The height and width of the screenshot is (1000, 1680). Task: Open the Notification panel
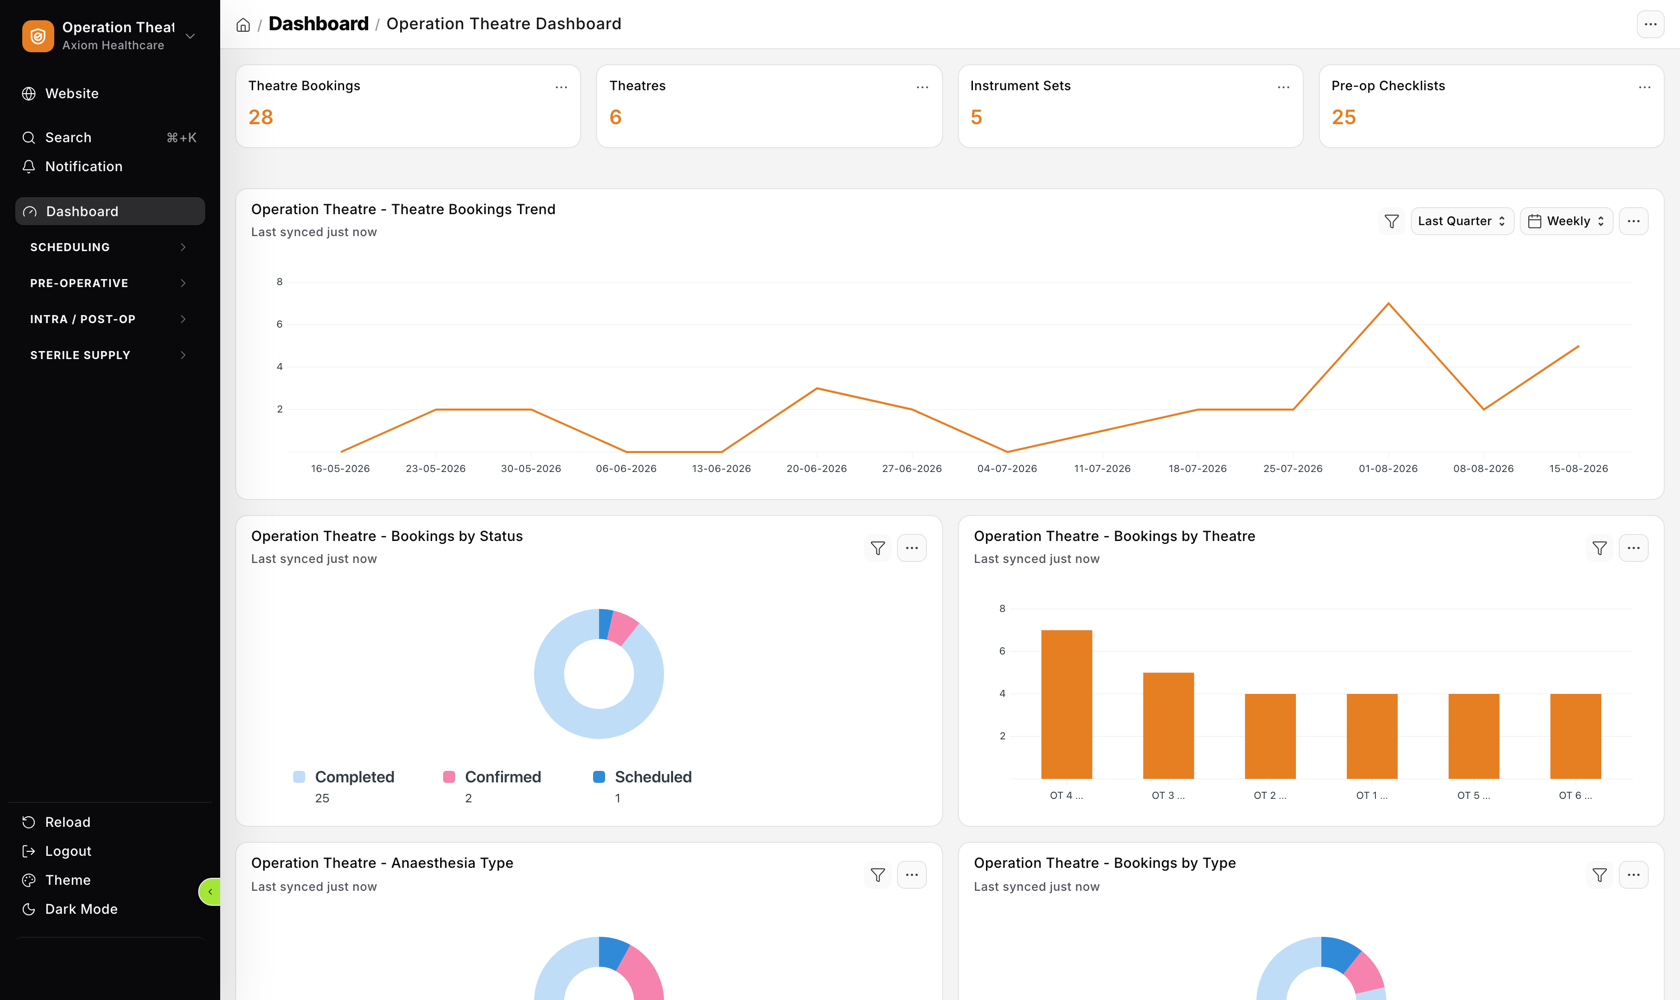[110, 166]
